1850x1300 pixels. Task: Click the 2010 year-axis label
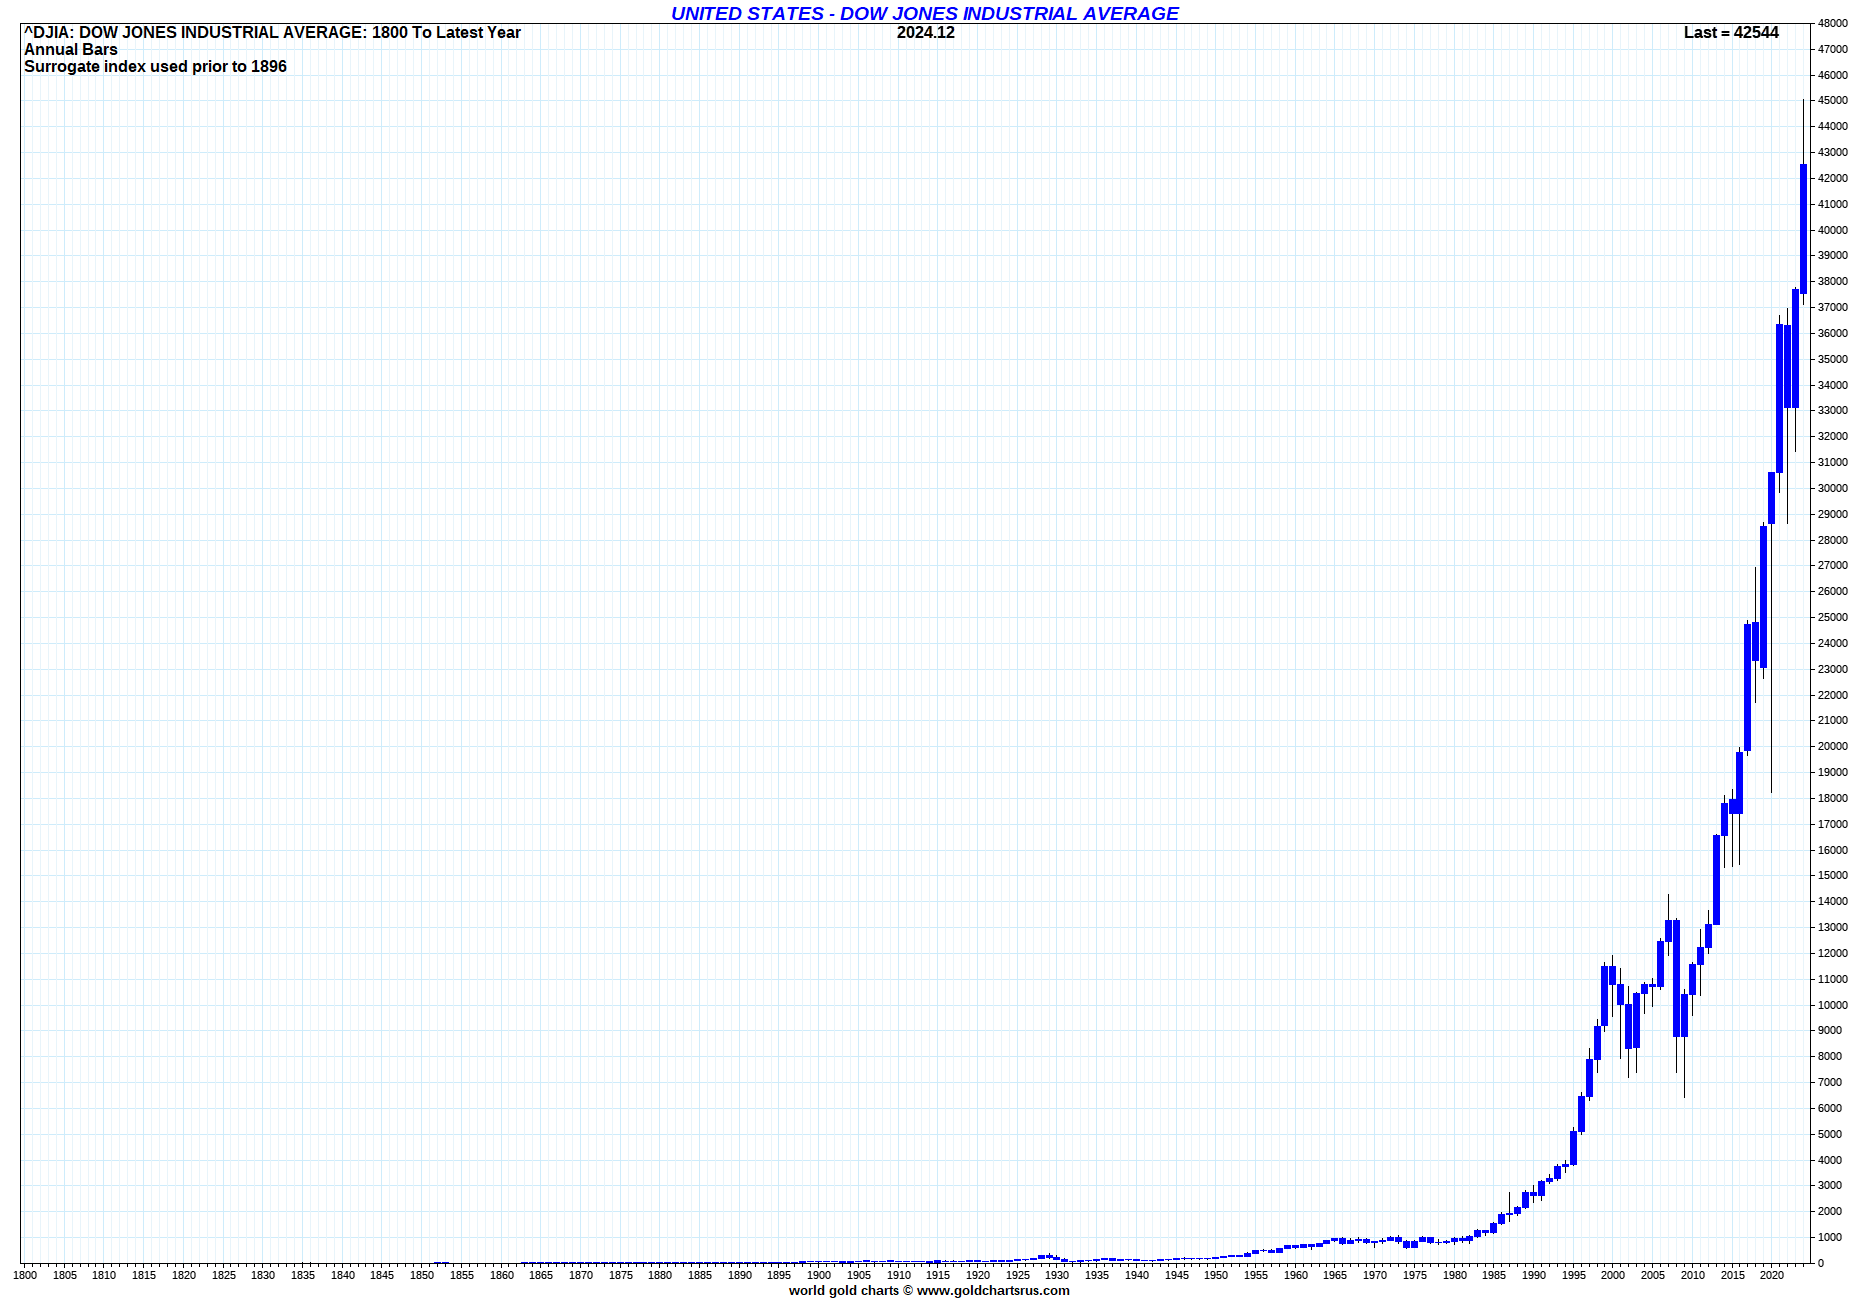point(1693,1275)
